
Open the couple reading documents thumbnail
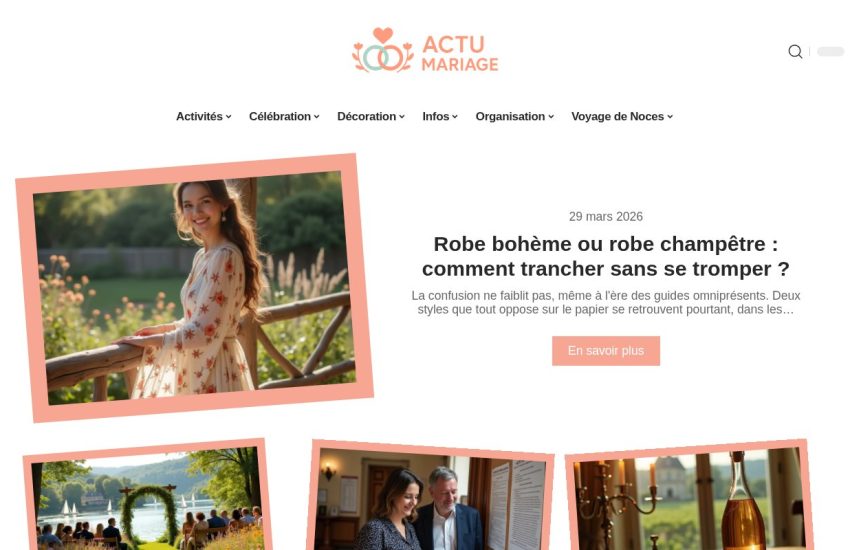pyautogui.click(x=431, y=497)
